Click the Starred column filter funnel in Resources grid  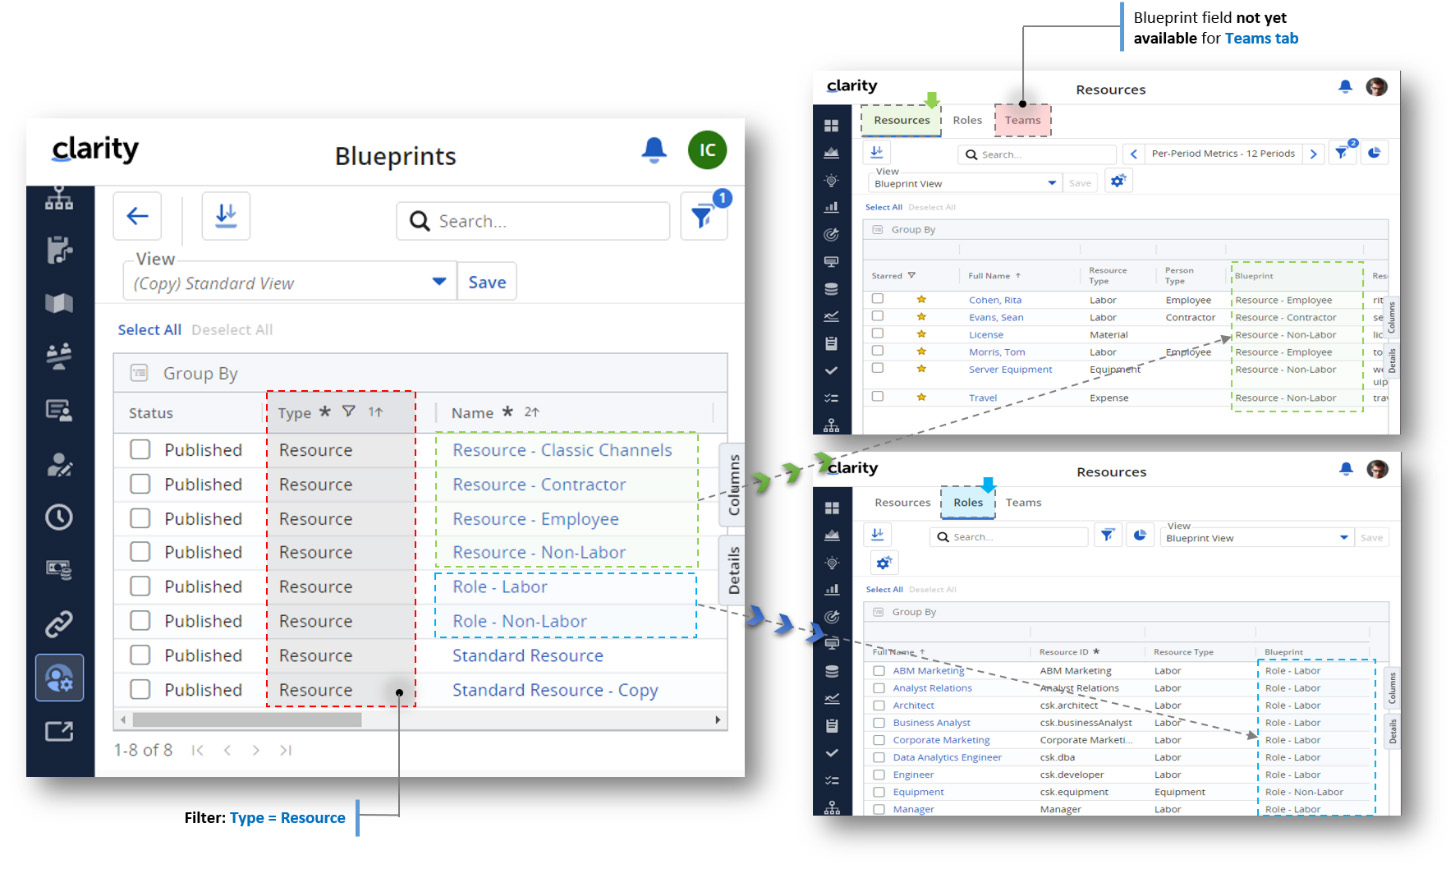[911, 276]
